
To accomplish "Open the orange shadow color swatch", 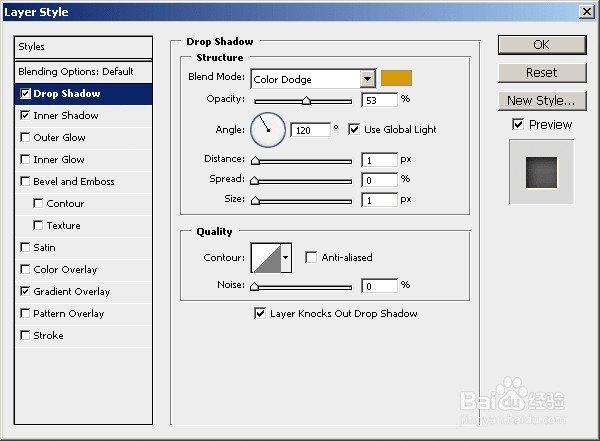I will [396, 78].
